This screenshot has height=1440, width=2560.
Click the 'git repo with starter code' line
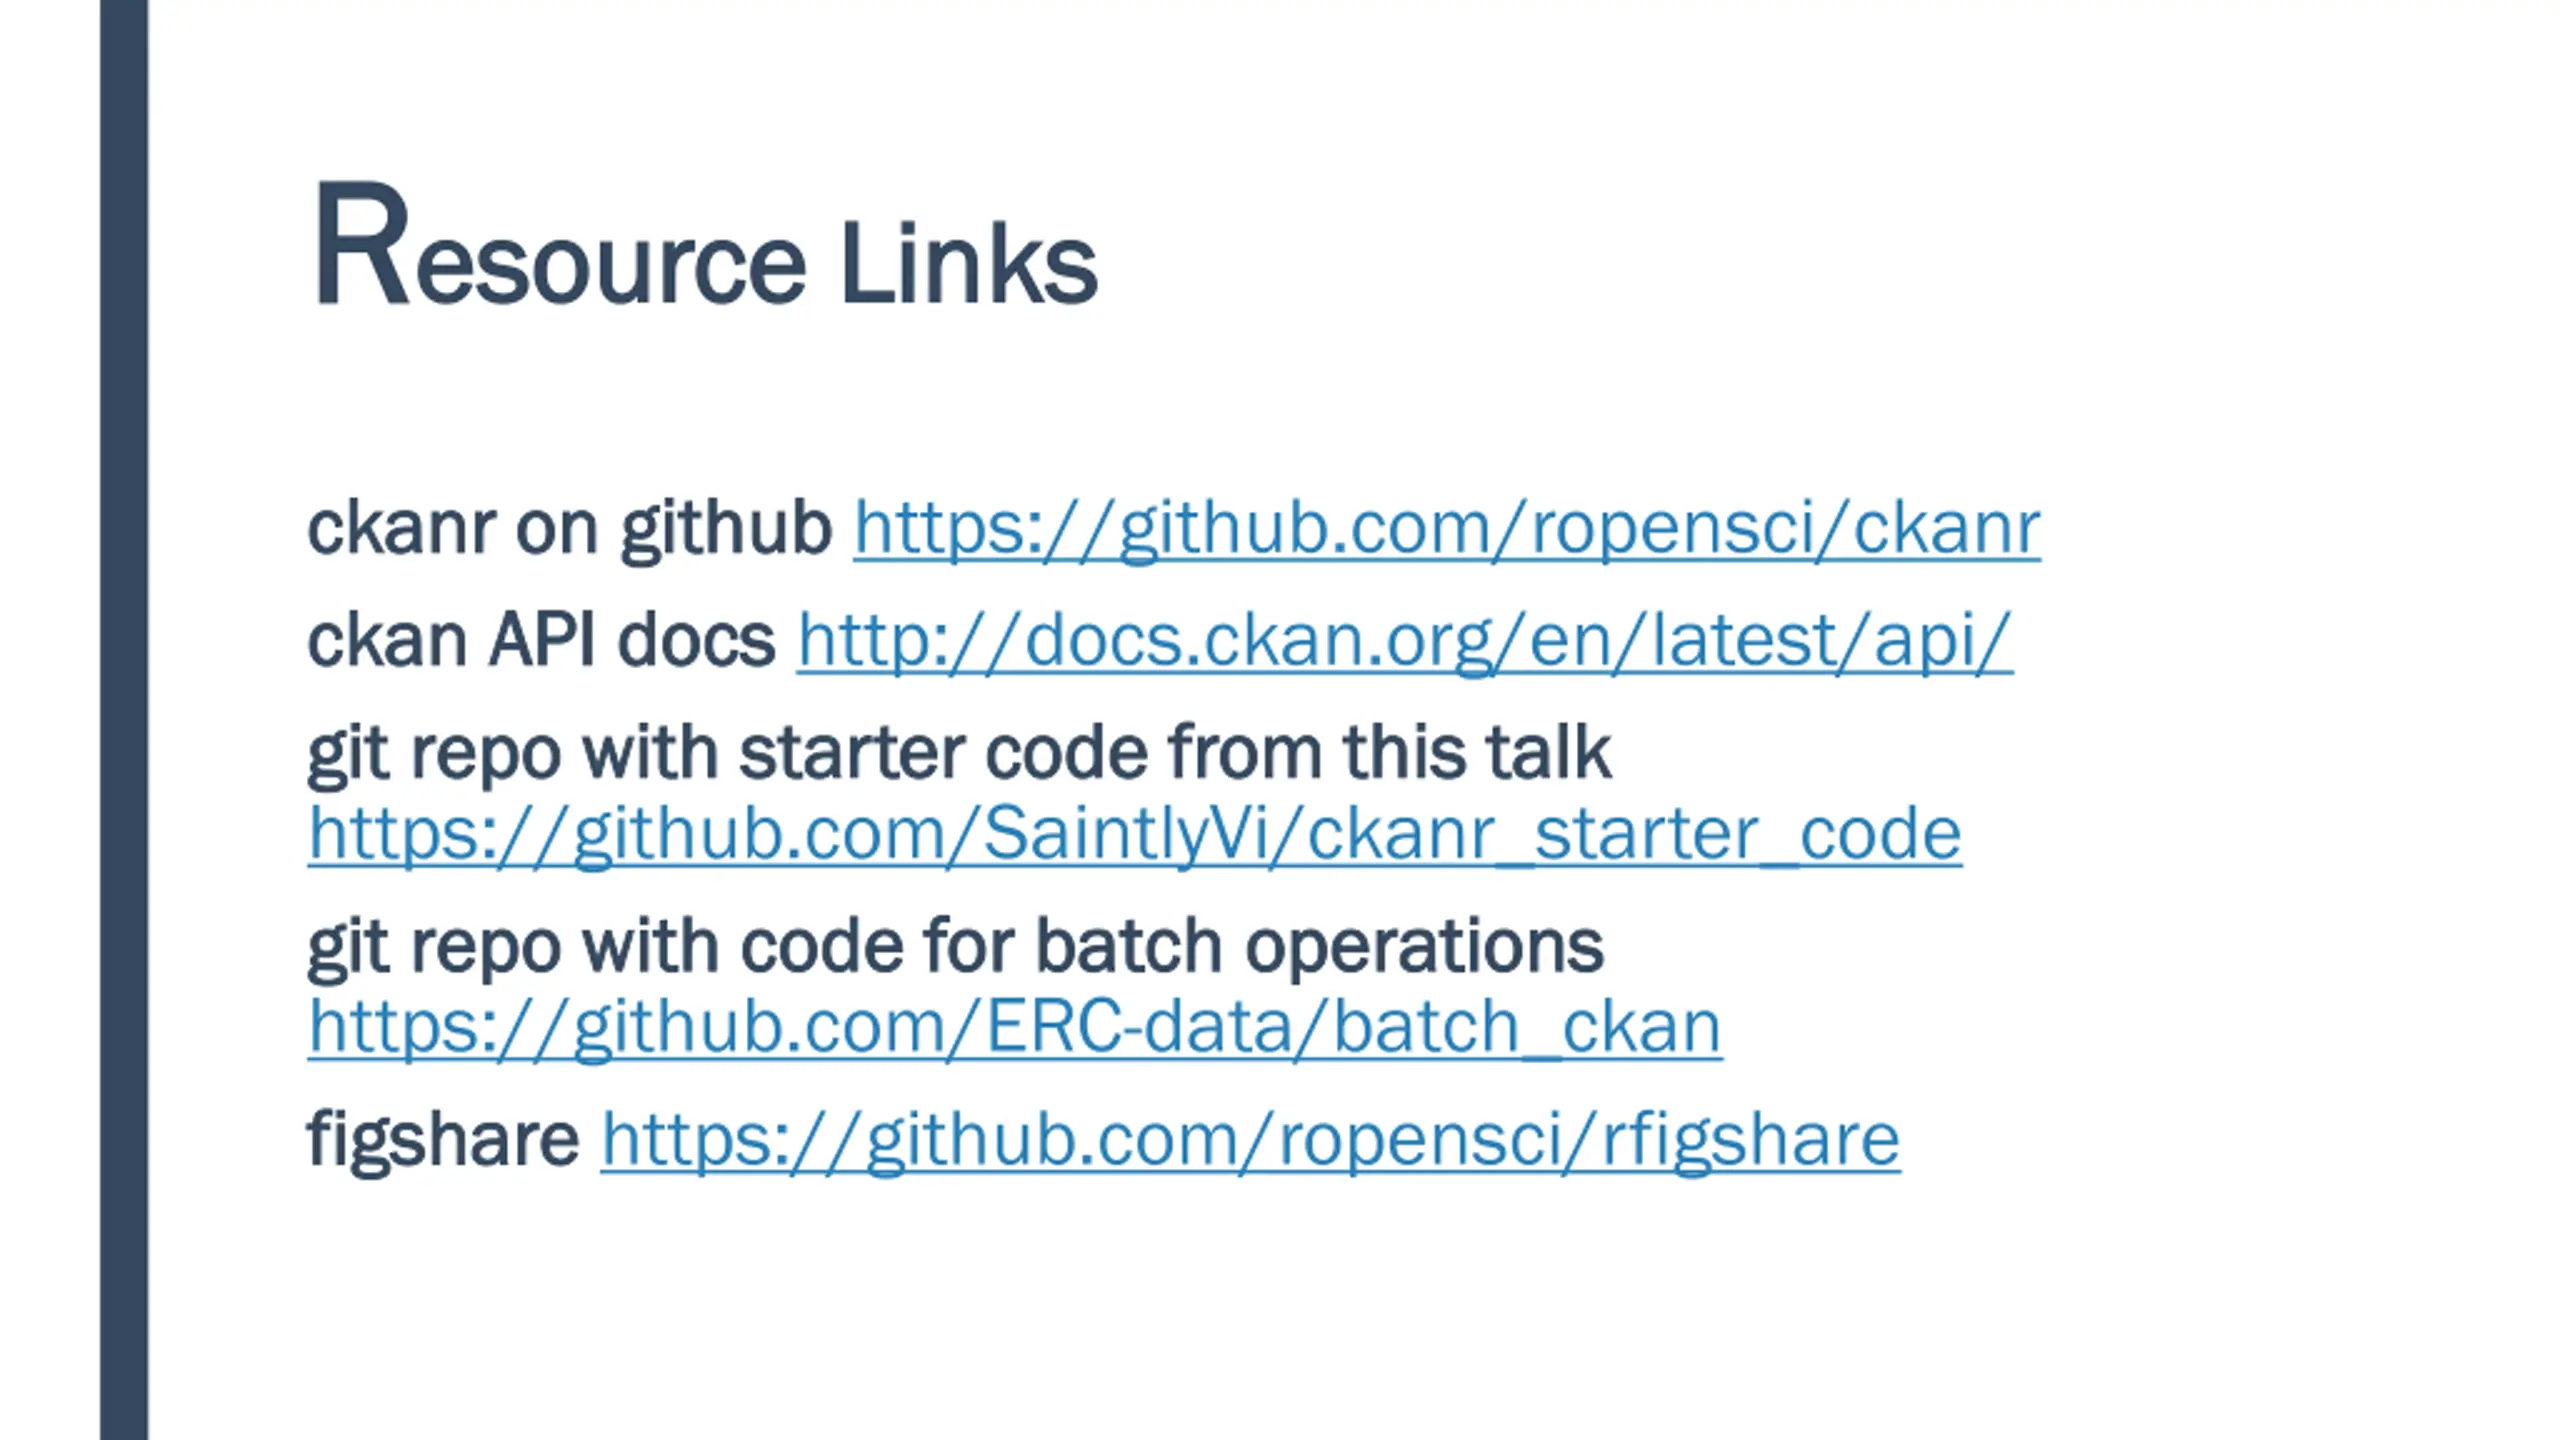[x=959, y=752]
